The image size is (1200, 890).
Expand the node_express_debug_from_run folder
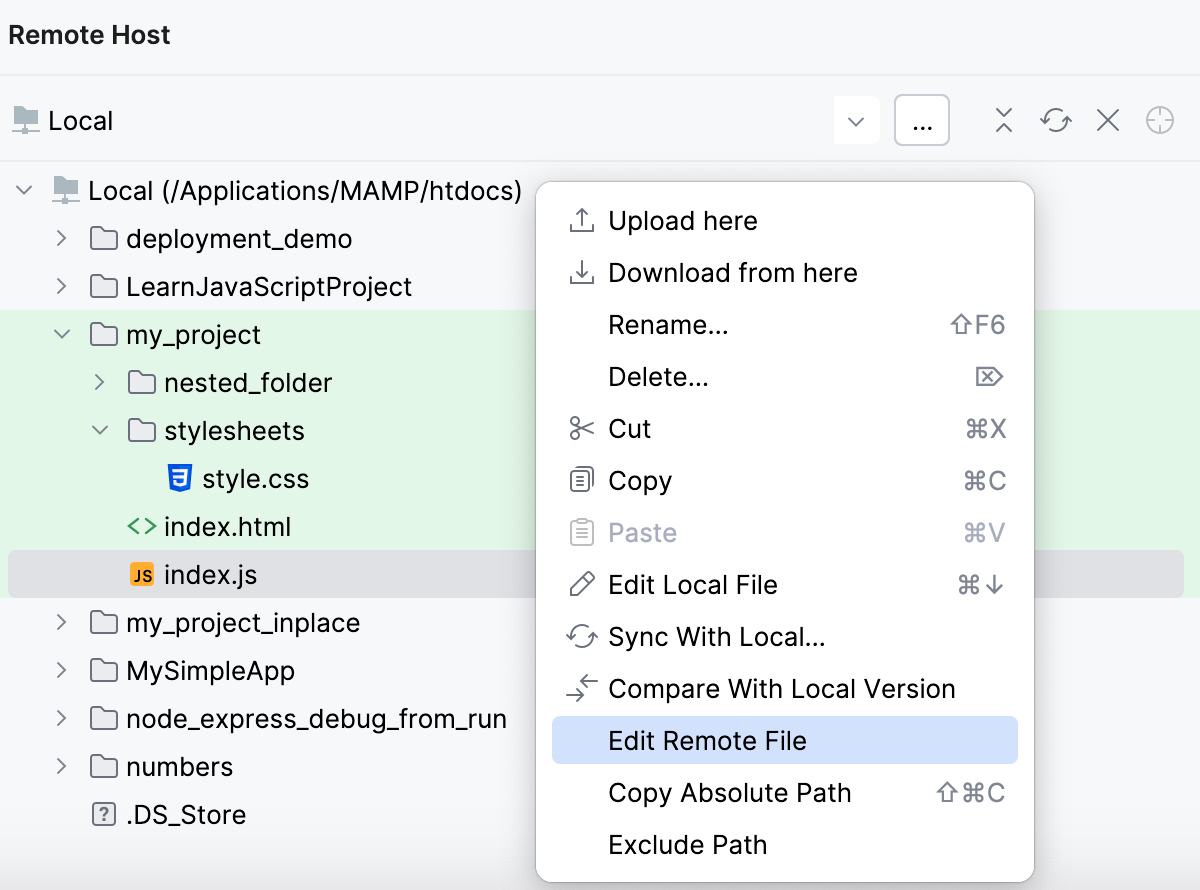click(61, 718)
